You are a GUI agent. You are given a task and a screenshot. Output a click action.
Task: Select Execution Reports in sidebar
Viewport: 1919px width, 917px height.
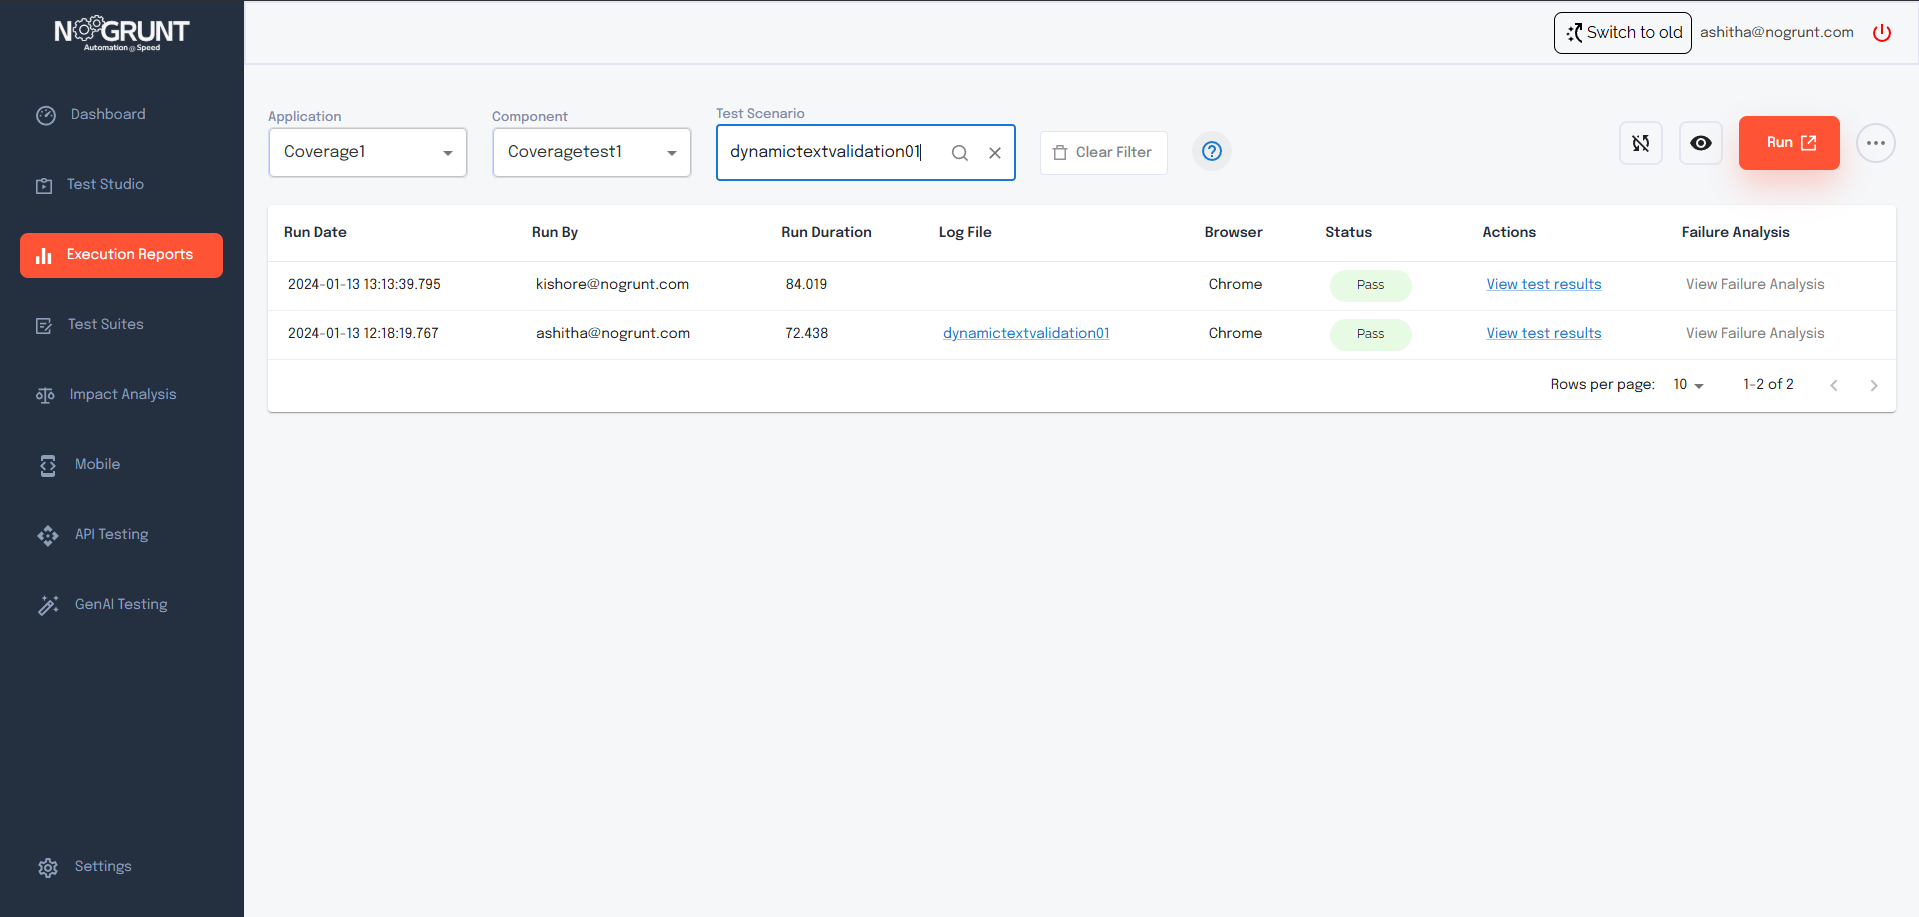coord(121,255)
